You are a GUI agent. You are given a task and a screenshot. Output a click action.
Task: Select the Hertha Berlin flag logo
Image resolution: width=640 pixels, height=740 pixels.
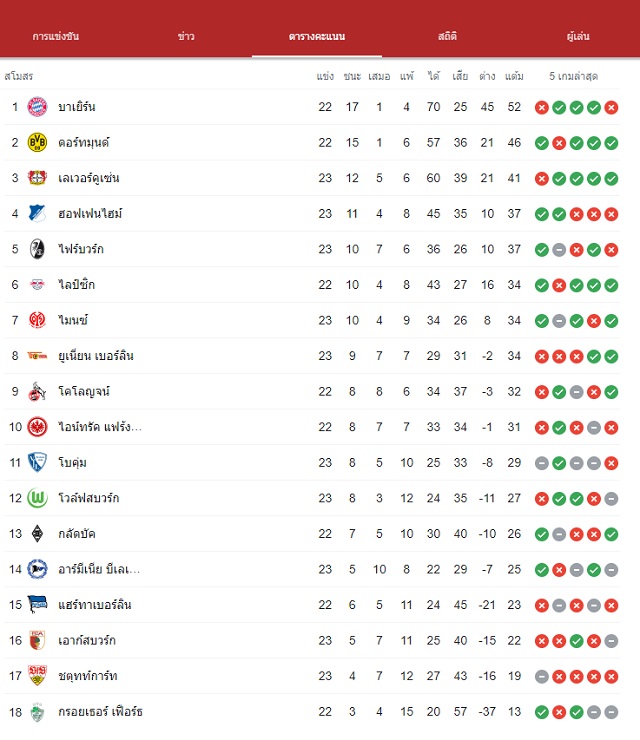37,605
